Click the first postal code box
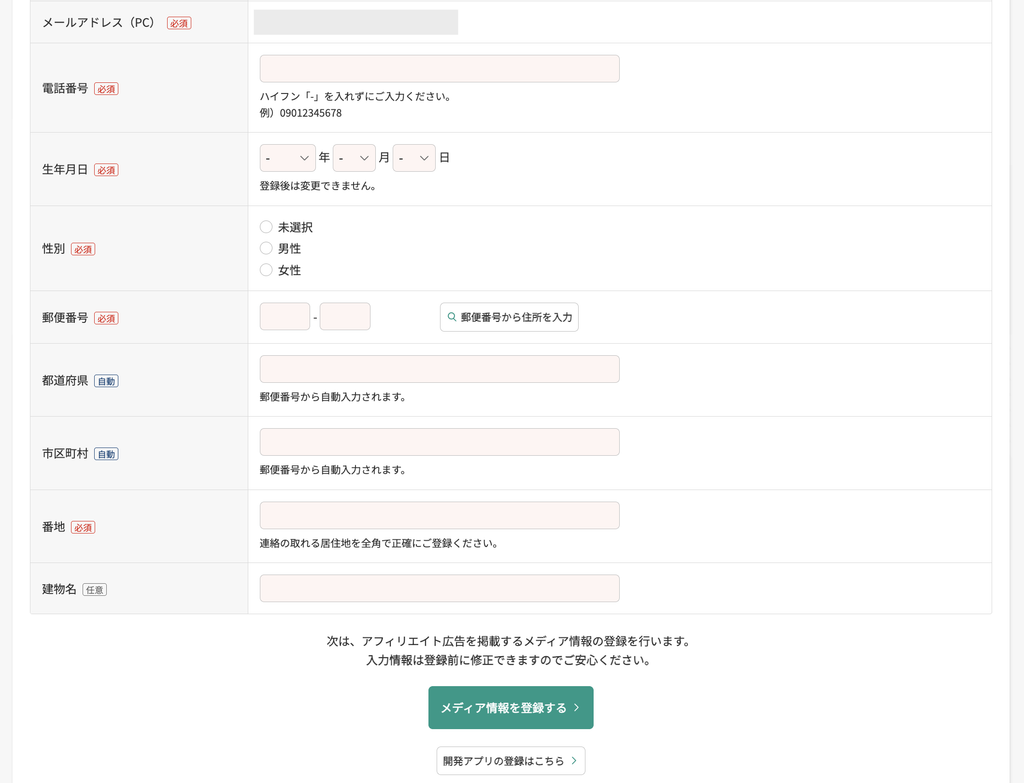 285,317
